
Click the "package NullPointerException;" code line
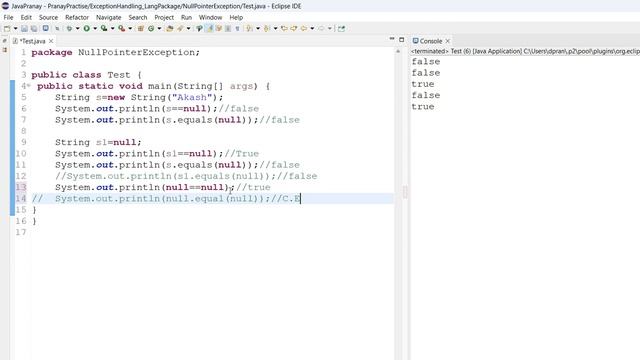116,53
